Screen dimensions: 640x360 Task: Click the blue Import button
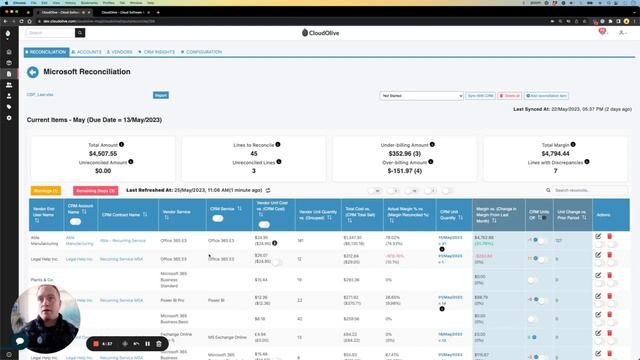pyautogui.click(x=161, y=95)
